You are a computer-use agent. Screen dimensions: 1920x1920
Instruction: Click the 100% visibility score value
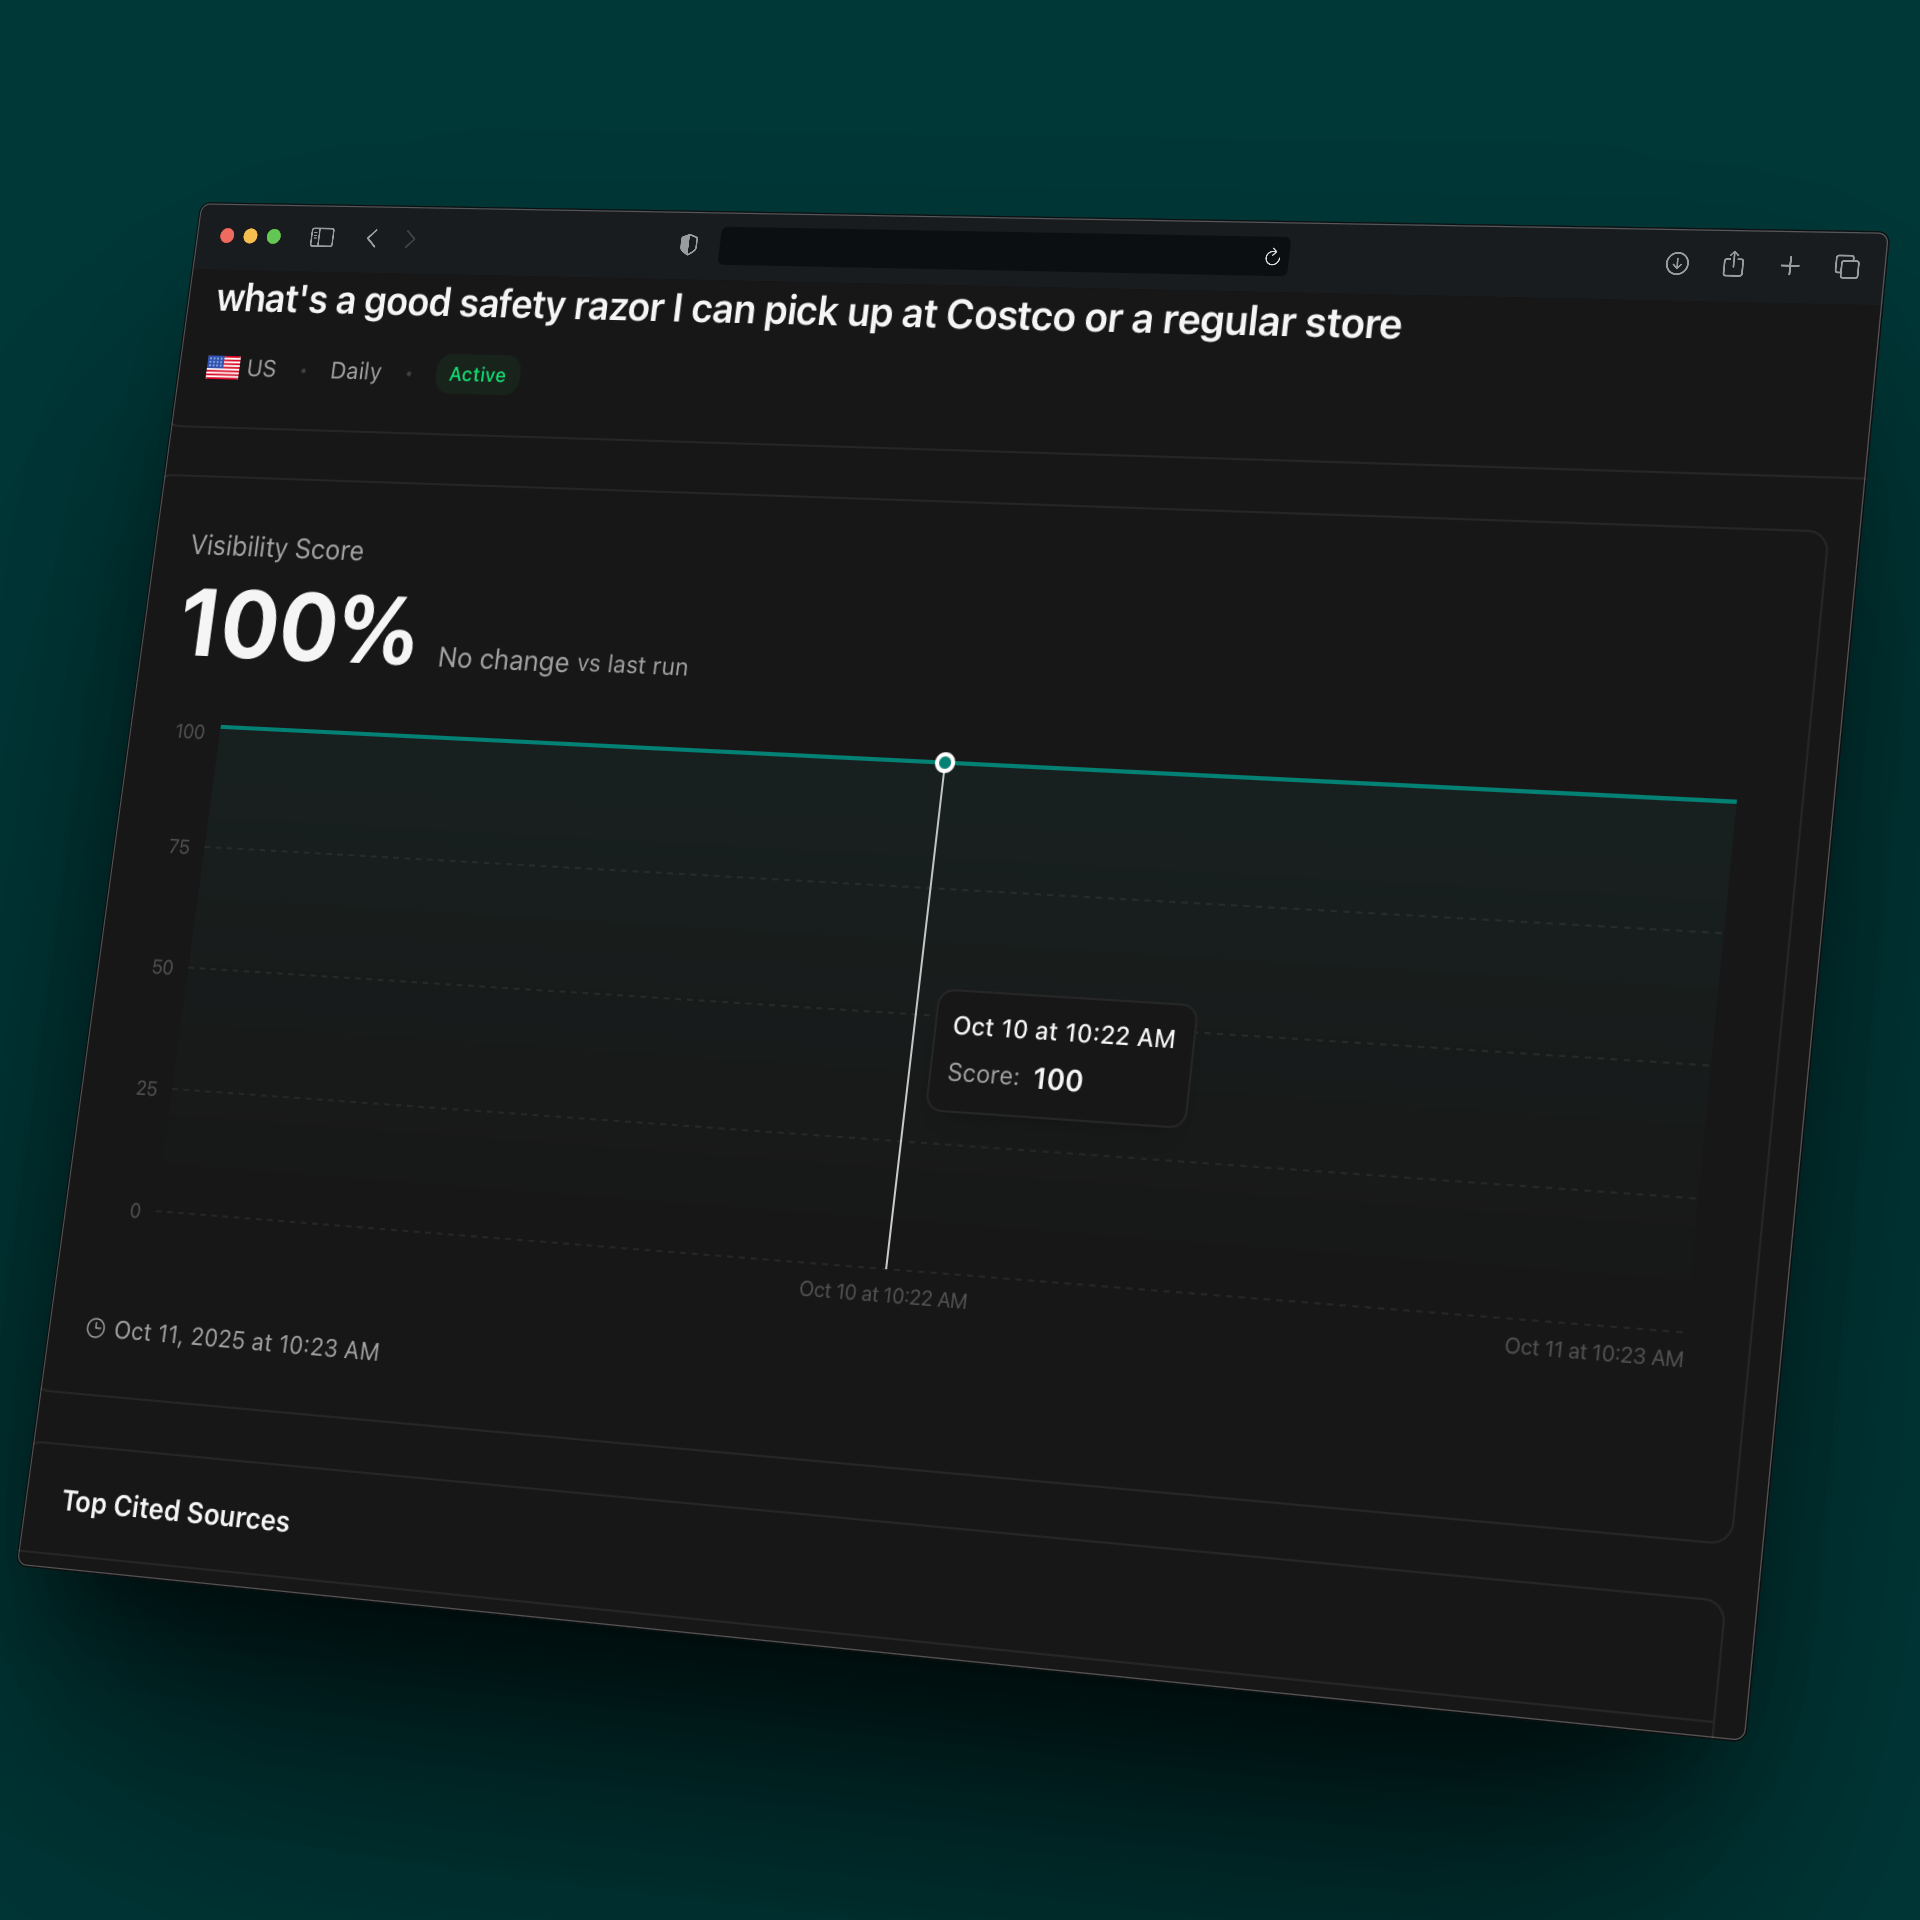[x=298, y=628]
